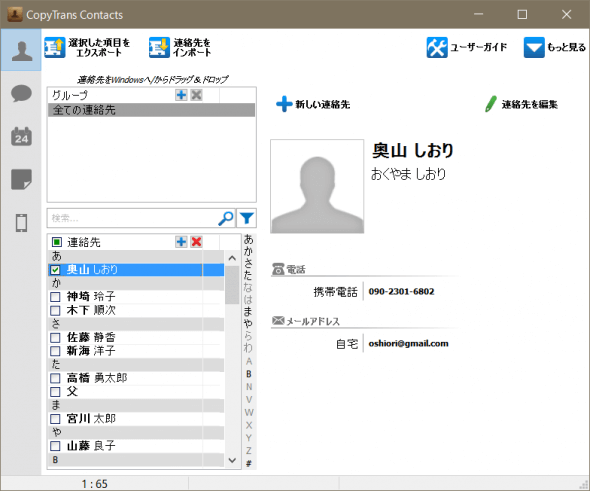This screenshot has width=590, height=491.
Task: Click 連絡先をインポート import button
Action: coord(180,47)
